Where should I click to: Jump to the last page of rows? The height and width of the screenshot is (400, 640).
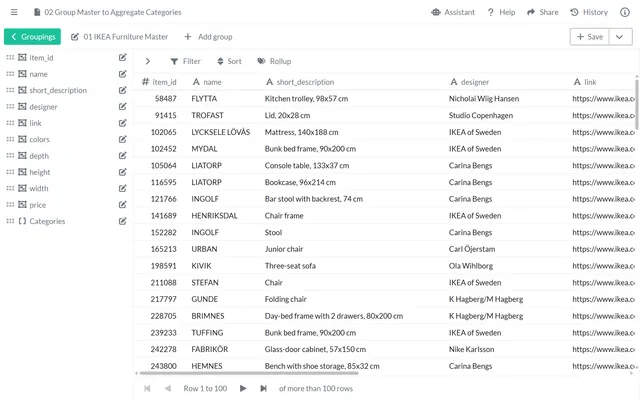pyautogui.click(x=264, y=388)
